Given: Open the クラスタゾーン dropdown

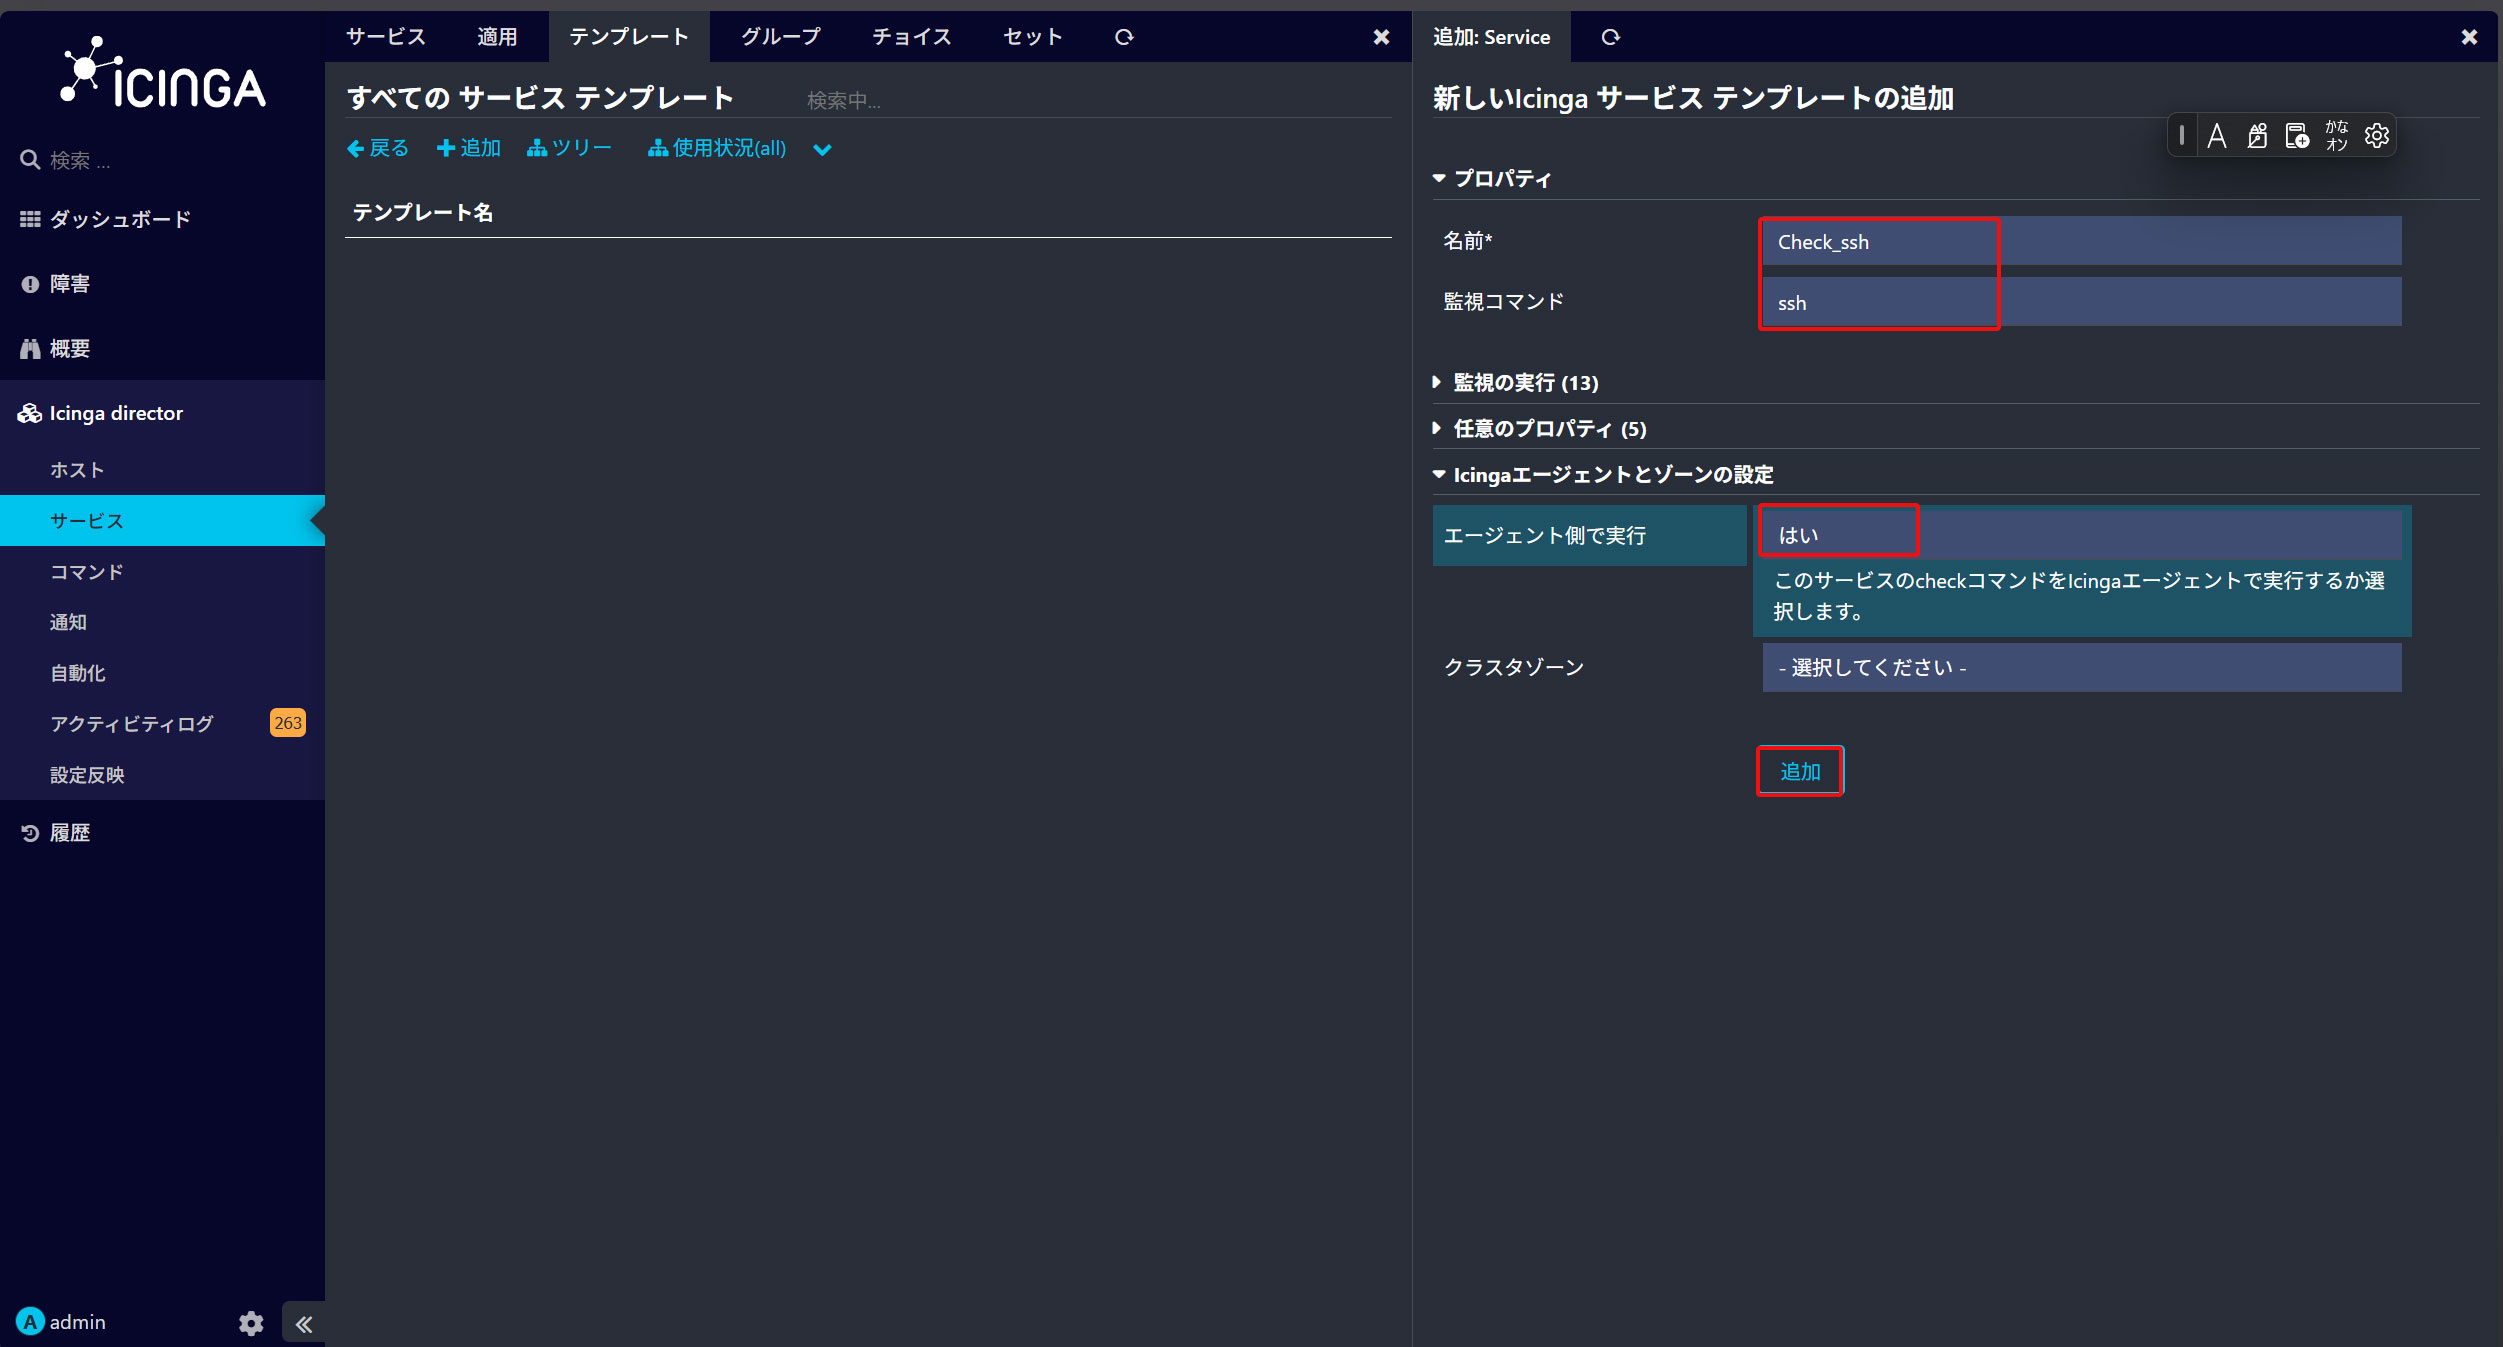Looking at the screenshot, I should pos(2081,667).
